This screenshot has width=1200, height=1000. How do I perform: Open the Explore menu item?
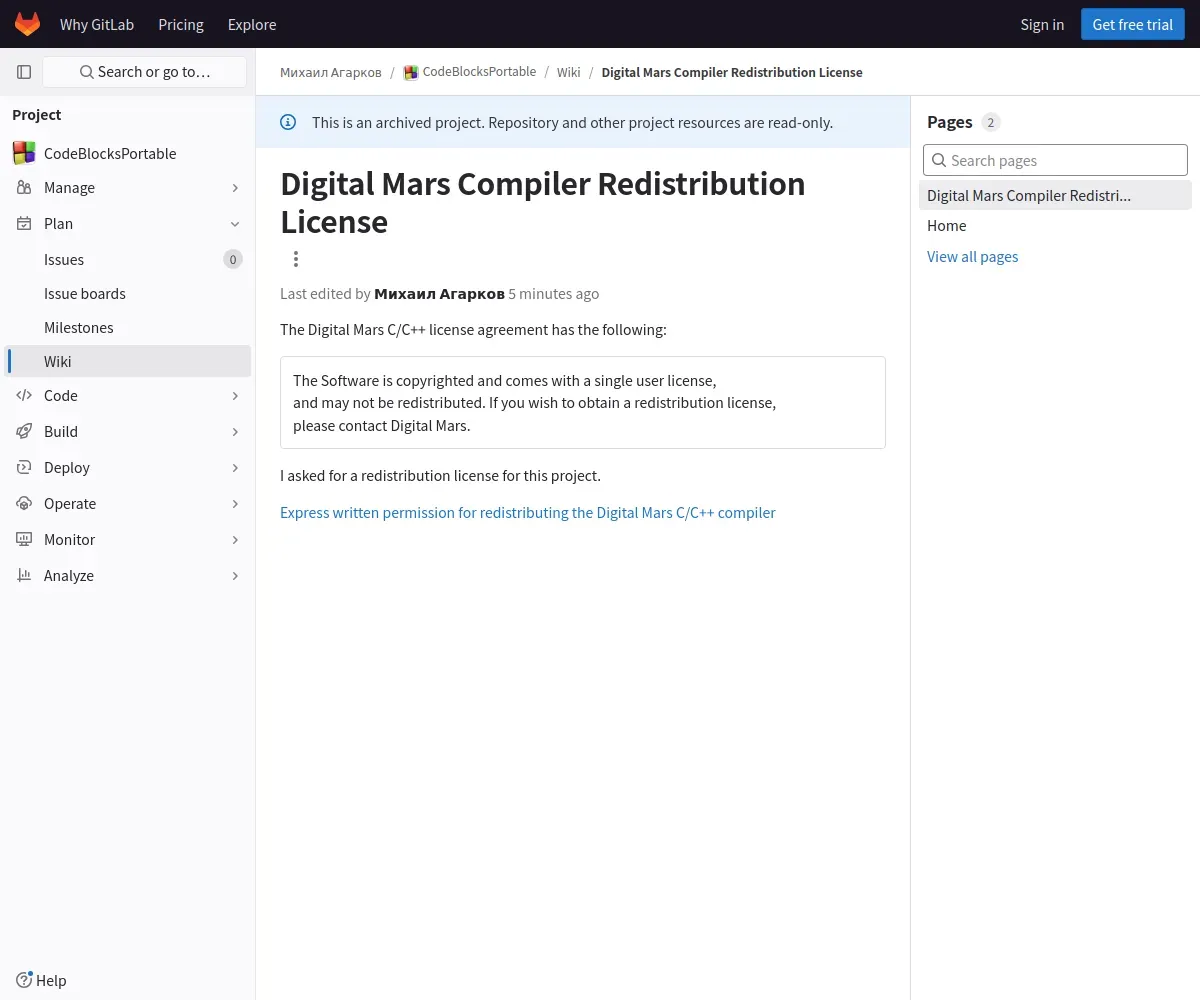[x=252, y=24]
